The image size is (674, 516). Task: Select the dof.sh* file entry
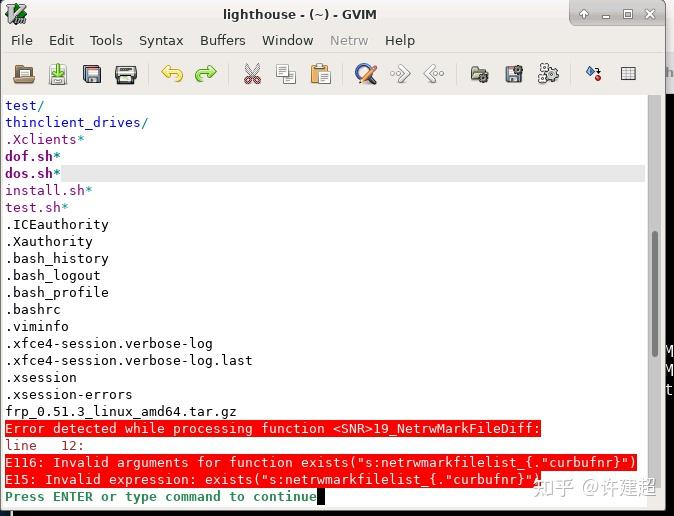point(33,157)
